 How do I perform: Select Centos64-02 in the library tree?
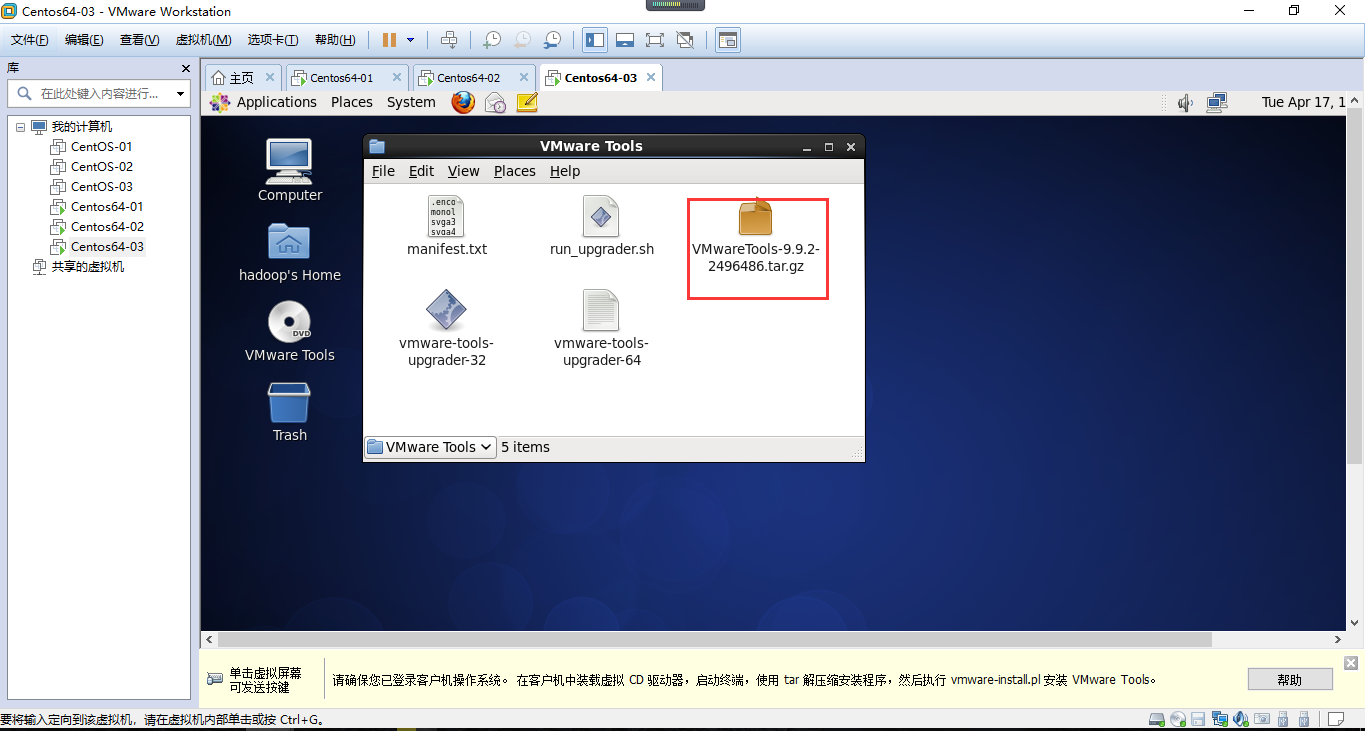97,227
